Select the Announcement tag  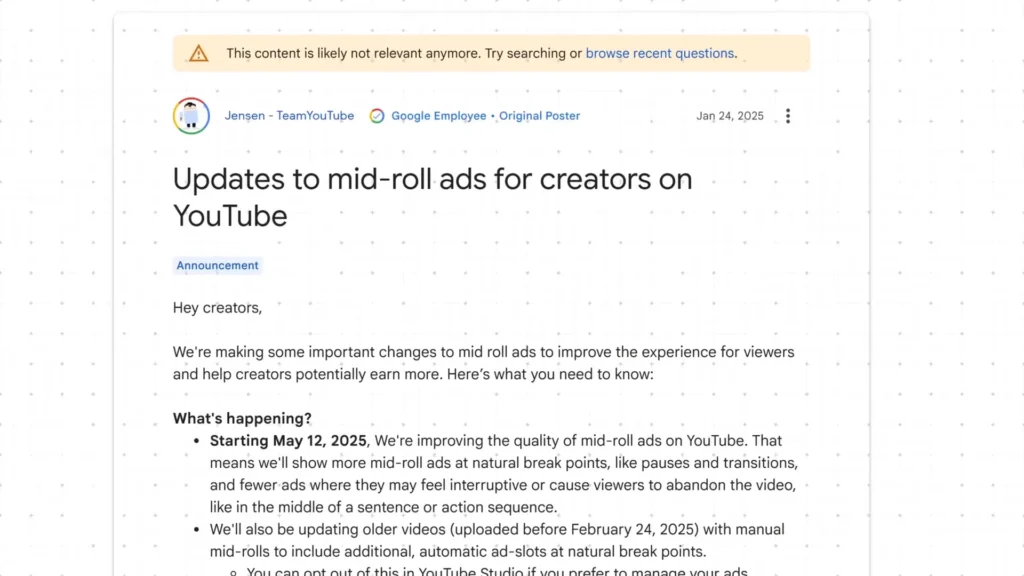click(x=217, y=266)
